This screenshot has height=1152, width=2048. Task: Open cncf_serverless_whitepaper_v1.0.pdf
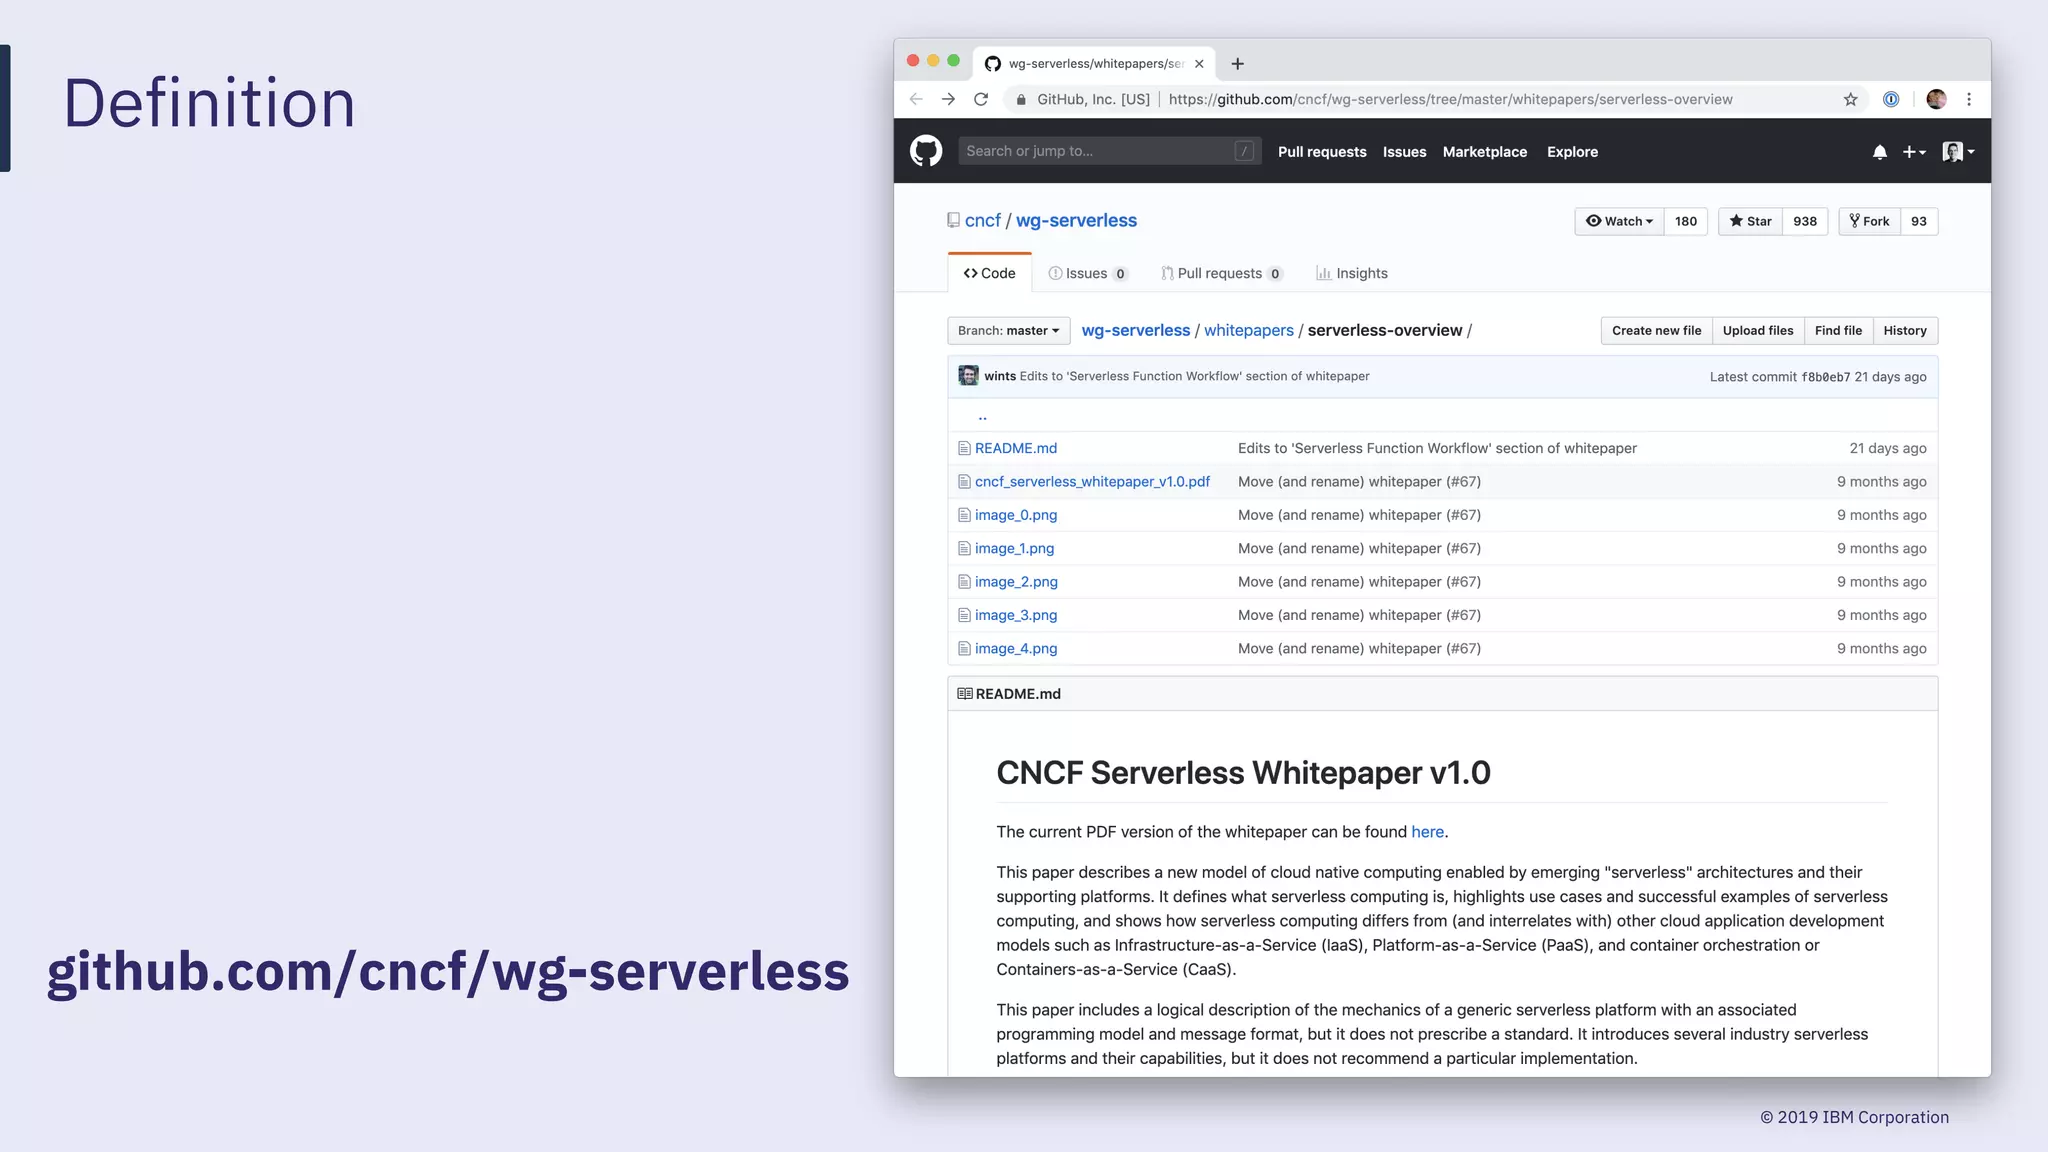1092,482
